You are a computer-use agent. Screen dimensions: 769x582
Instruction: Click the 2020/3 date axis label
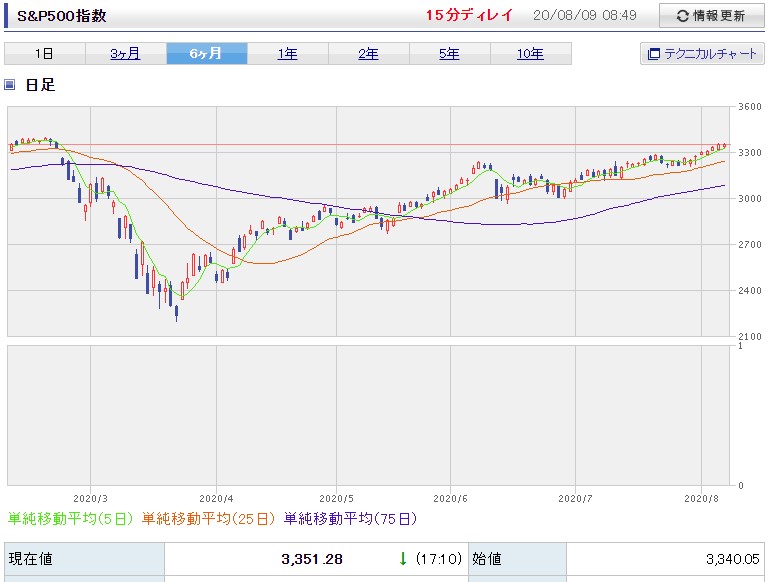tap(90, 499)
